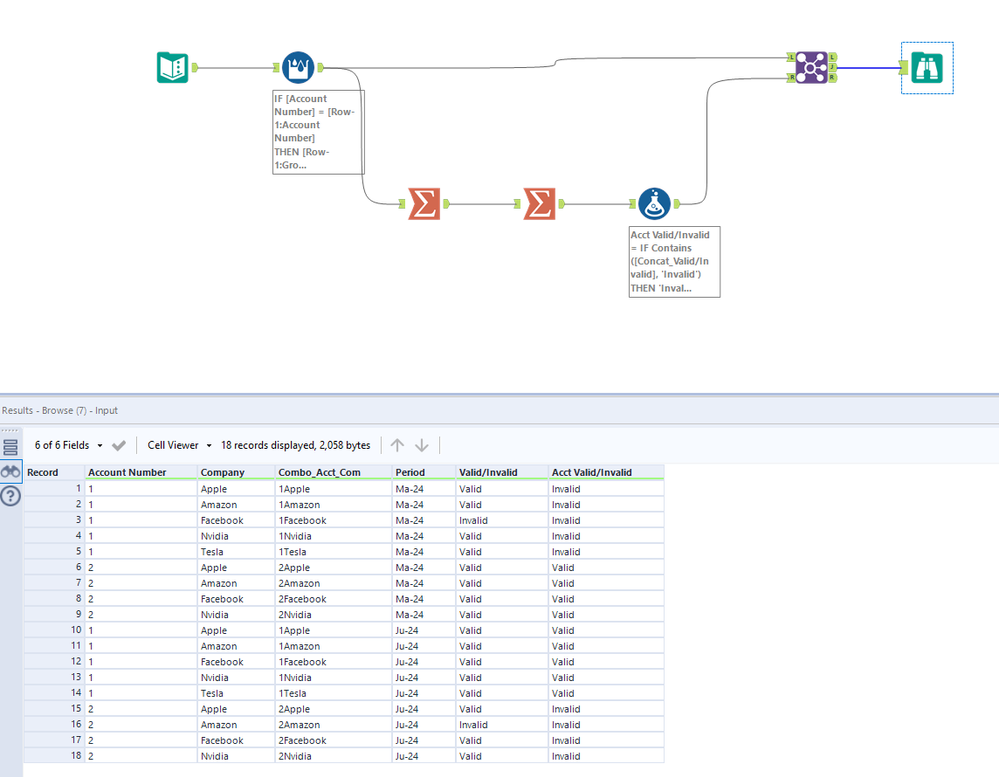Click the Join tool J output anchor

coord(832,68)
